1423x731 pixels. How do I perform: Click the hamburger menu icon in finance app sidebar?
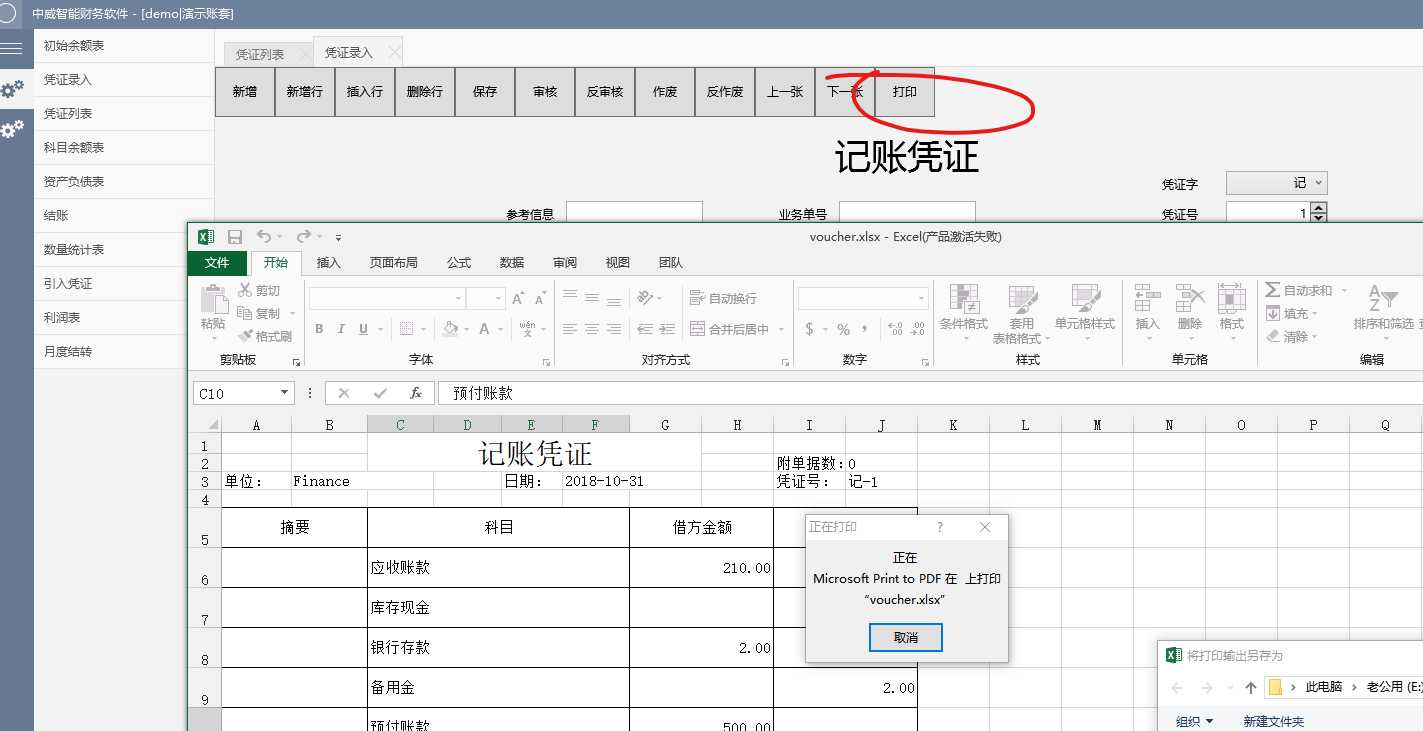point(11,49)
